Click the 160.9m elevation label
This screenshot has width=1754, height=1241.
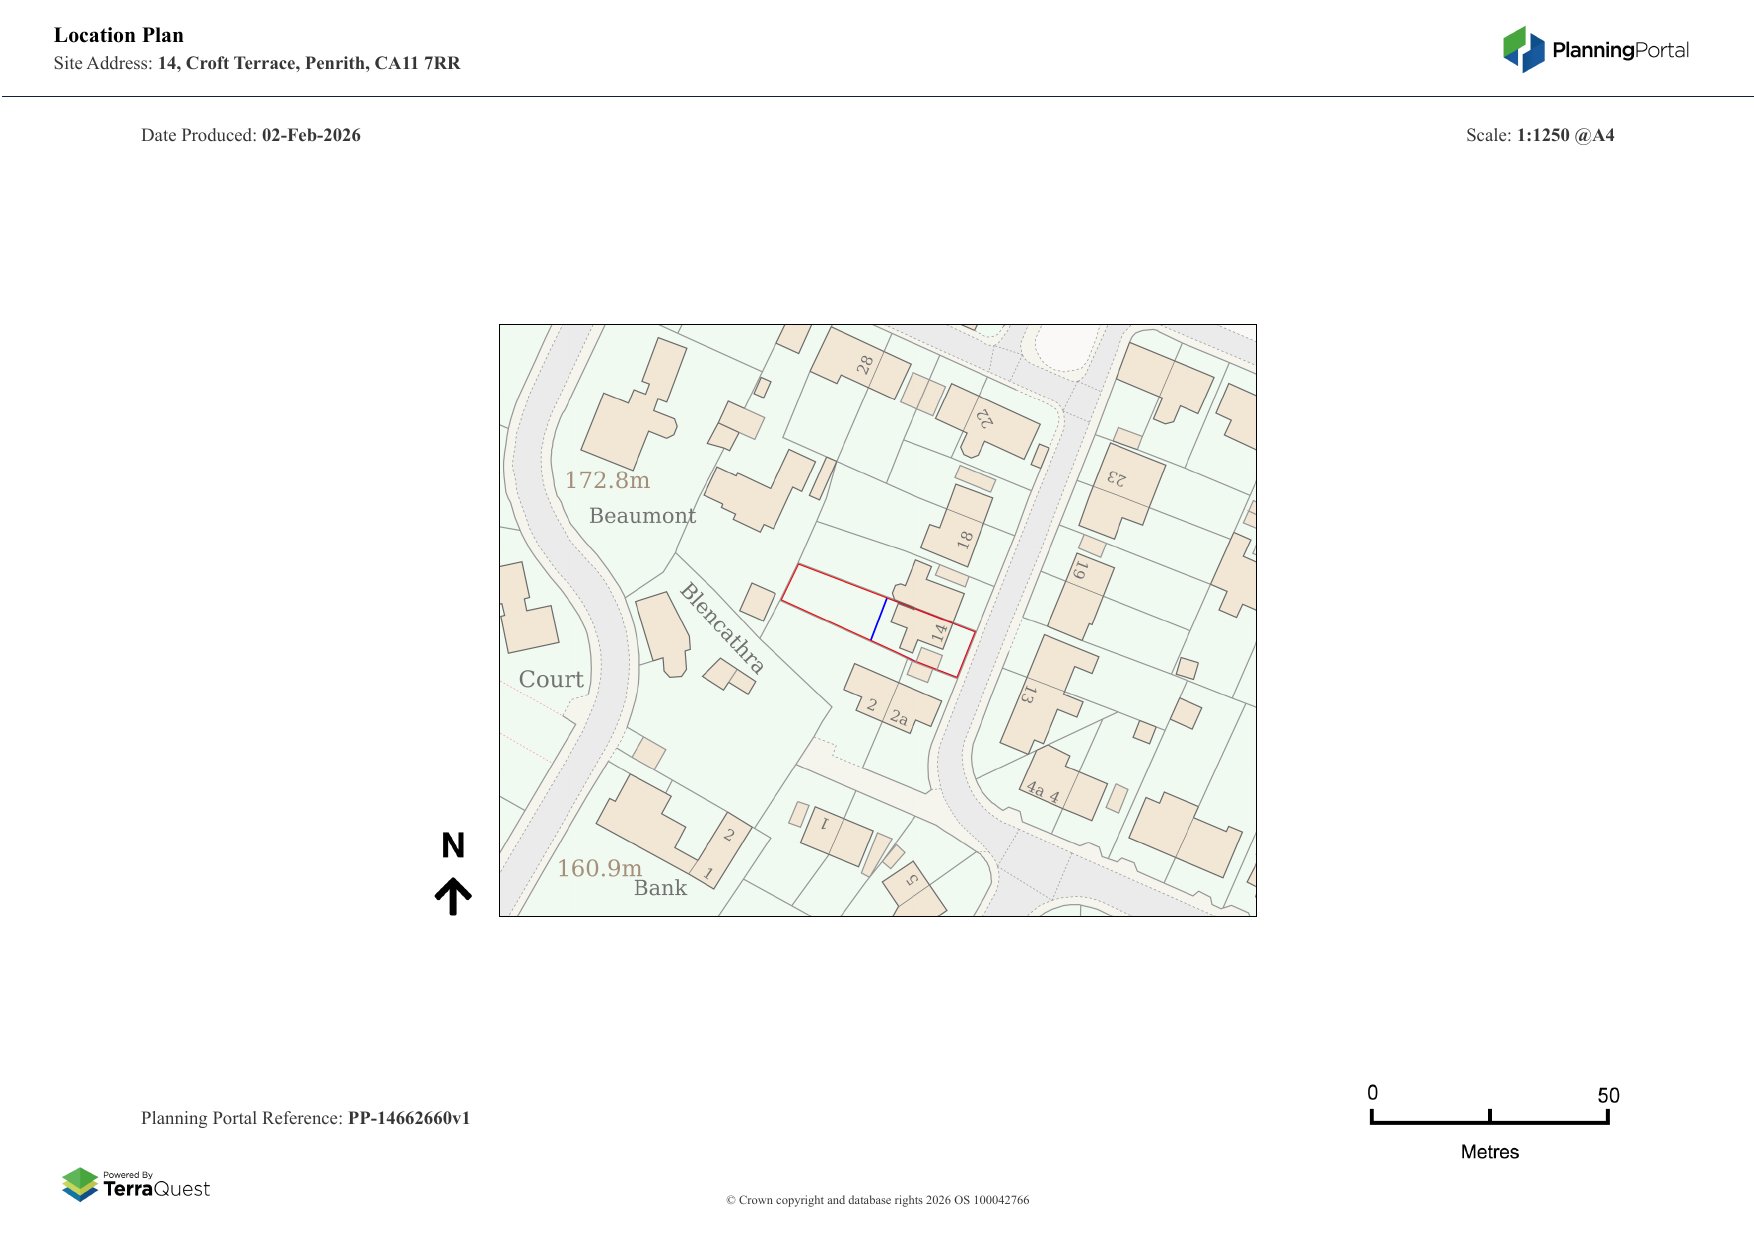click(x=599, y=868)
